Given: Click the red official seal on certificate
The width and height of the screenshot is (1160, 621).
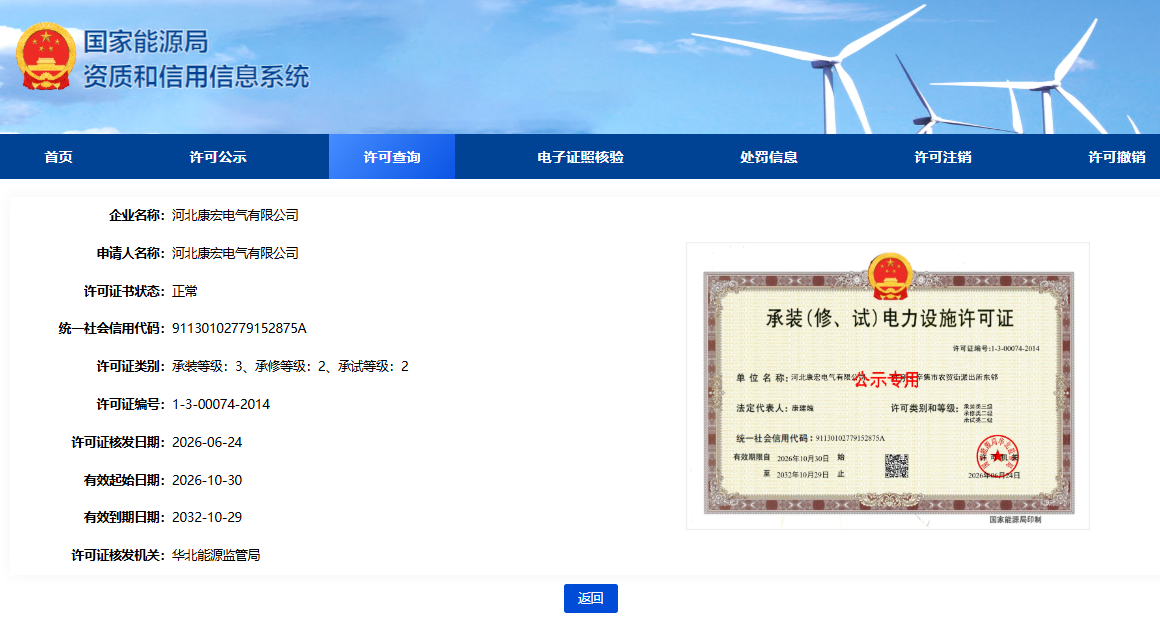Looking at the screenshot, I should coord(997,456).
